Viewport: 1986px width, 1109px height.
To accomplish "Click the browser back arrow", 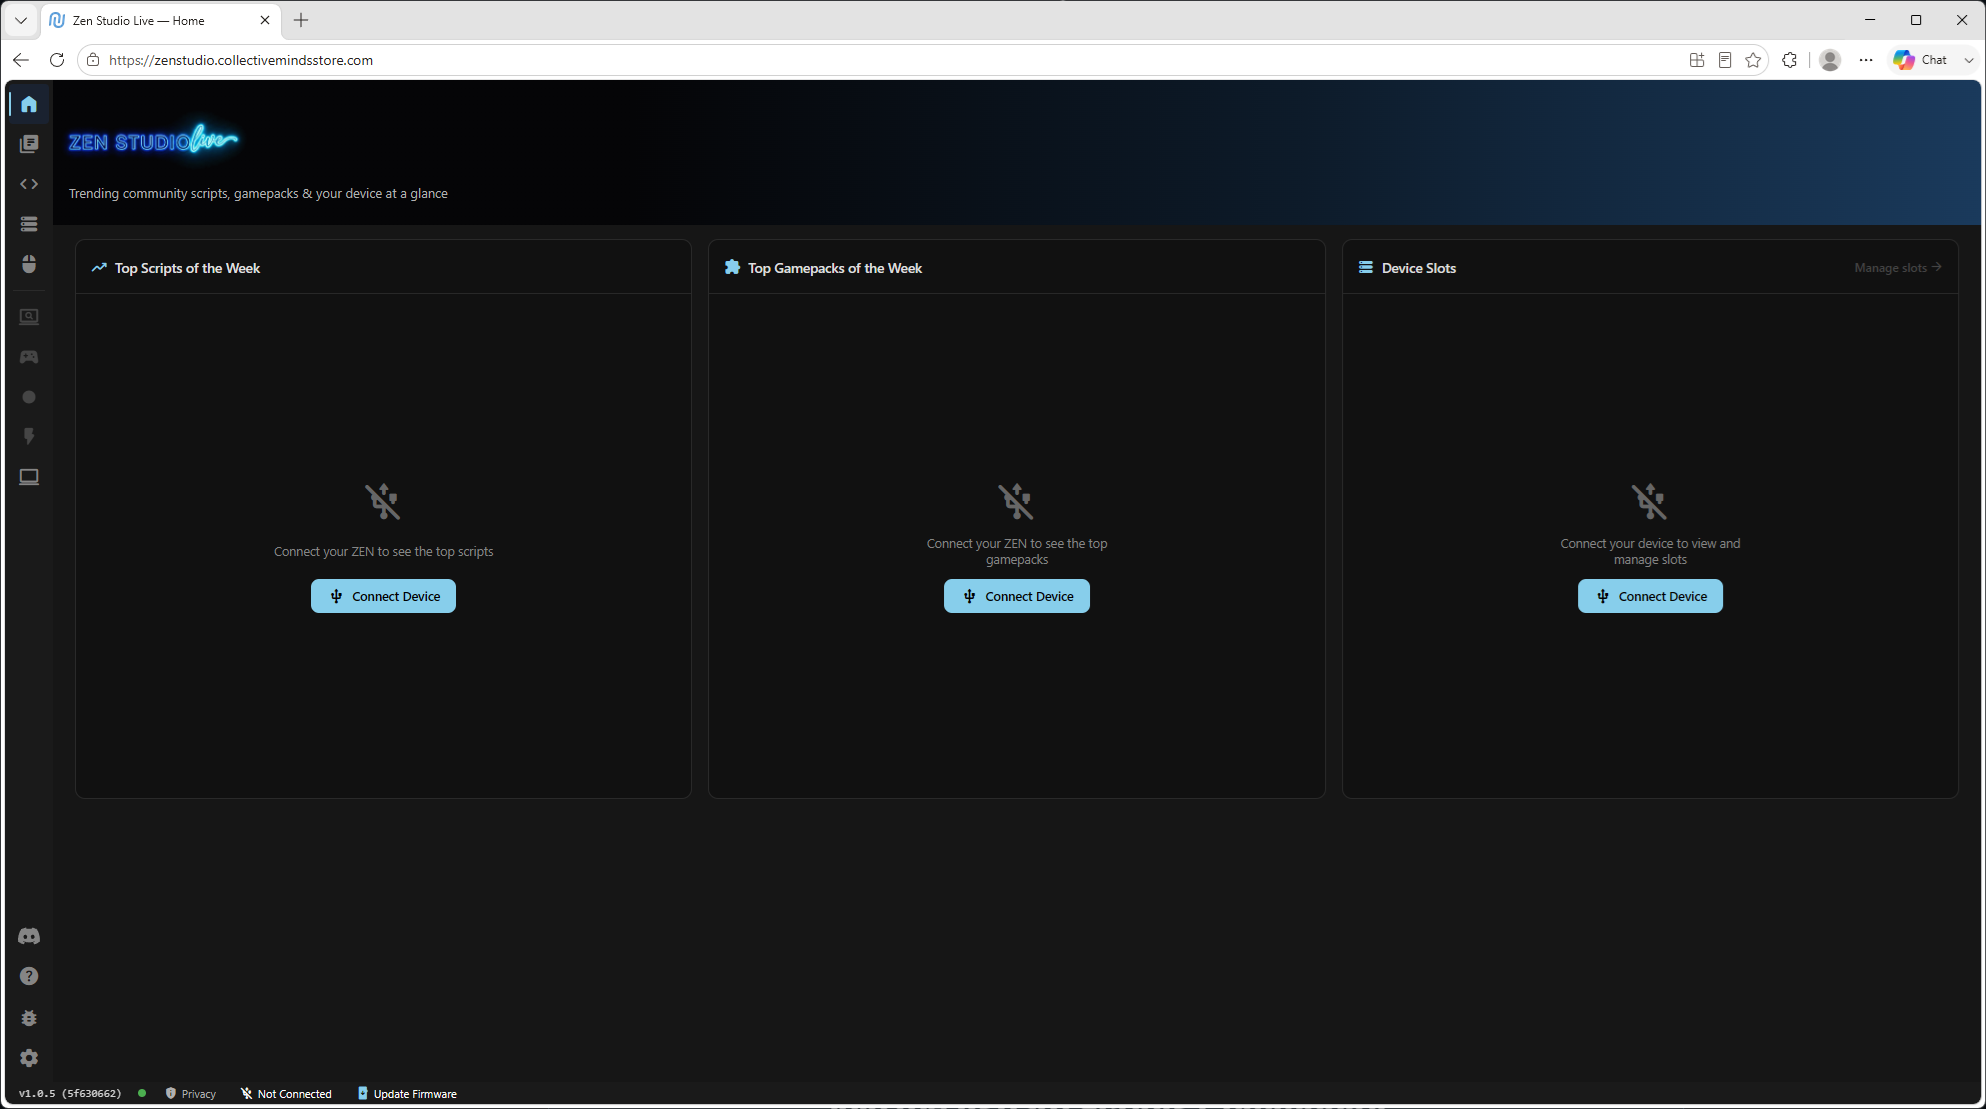I will point(21,60).
